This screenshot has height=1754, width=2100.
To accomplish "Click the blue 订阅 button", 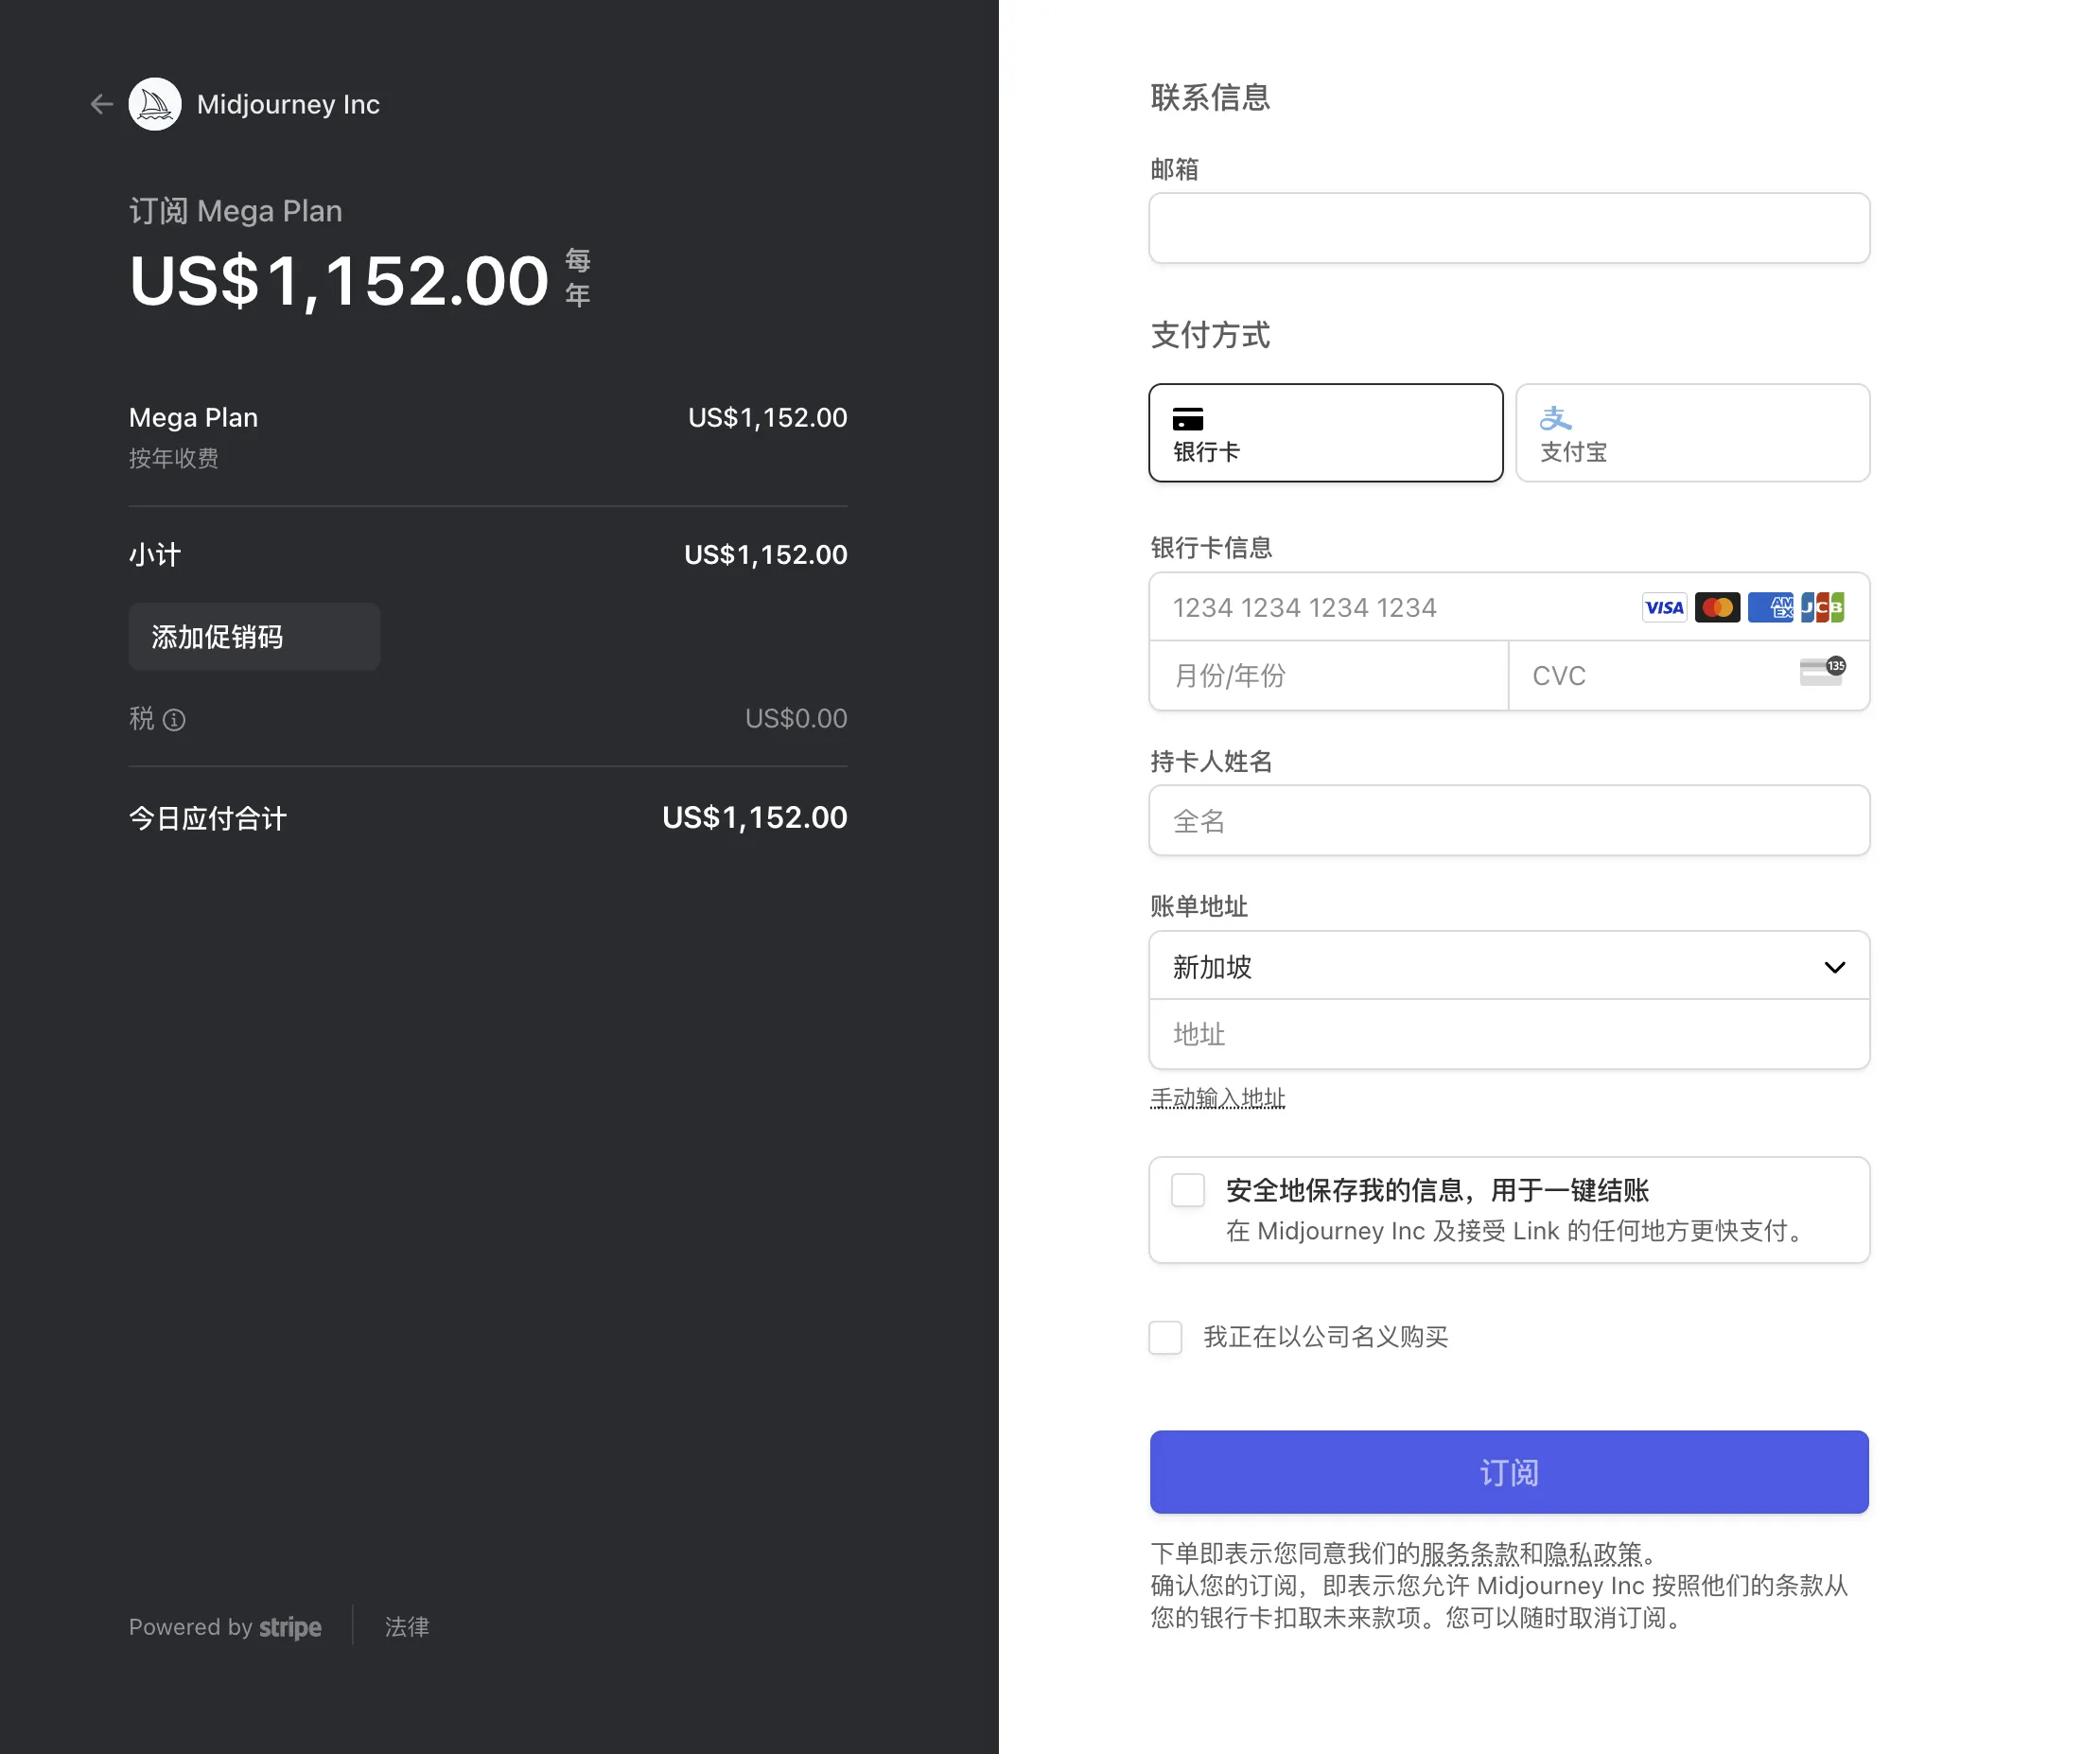I will point(1509,1472).
